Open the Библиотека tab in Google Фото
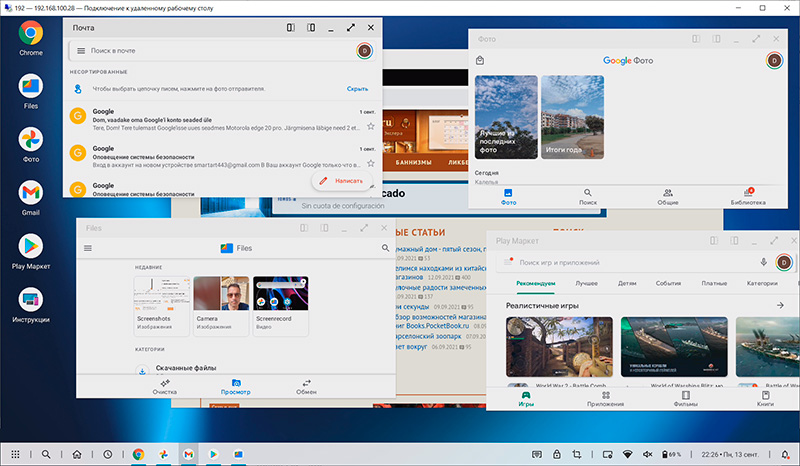 (x=747, y=196)
